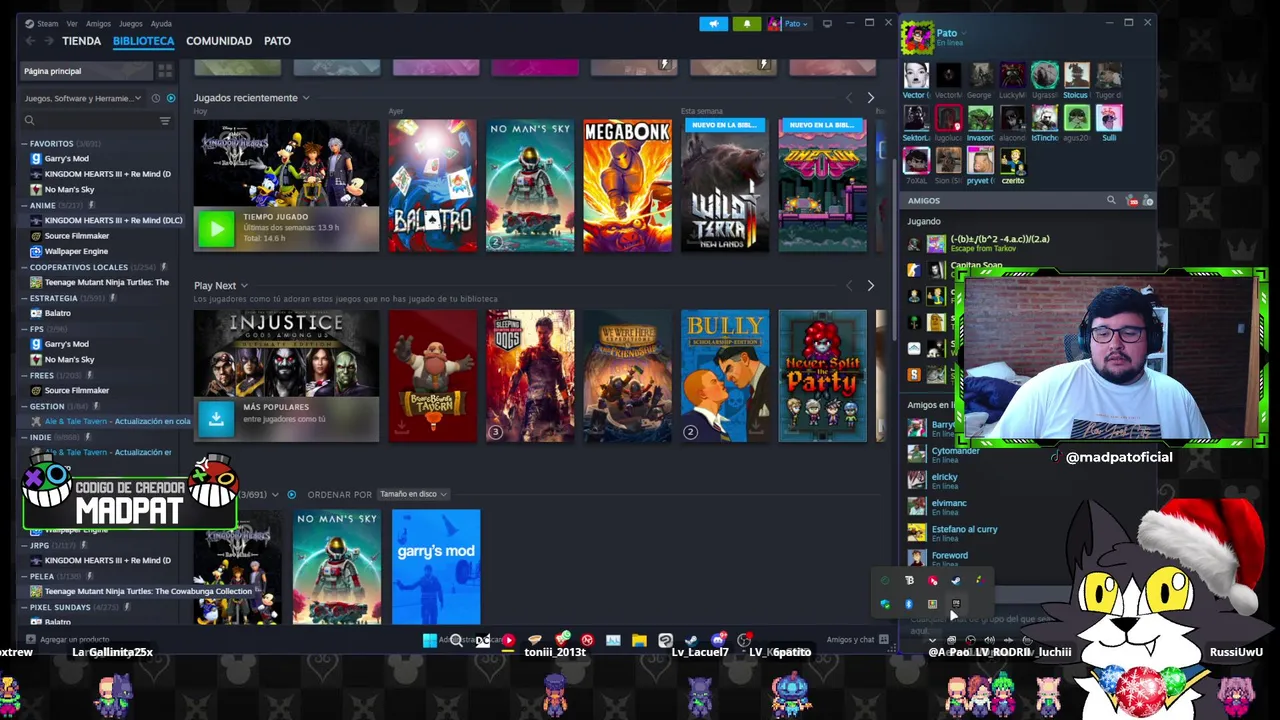Open the Sleeping Dogs cover
This screenshot has width=1280, height=720.
click(530, 376)
